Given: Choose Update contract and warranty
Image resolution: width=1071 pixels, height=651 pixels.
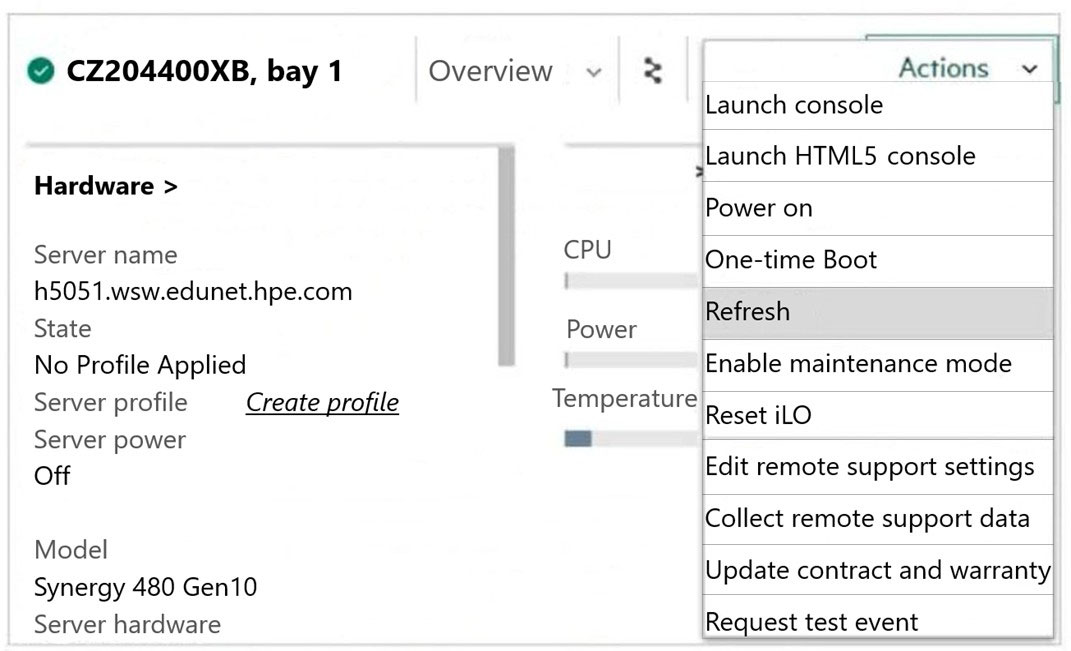Looking at the screenshot, I should 878,570.
